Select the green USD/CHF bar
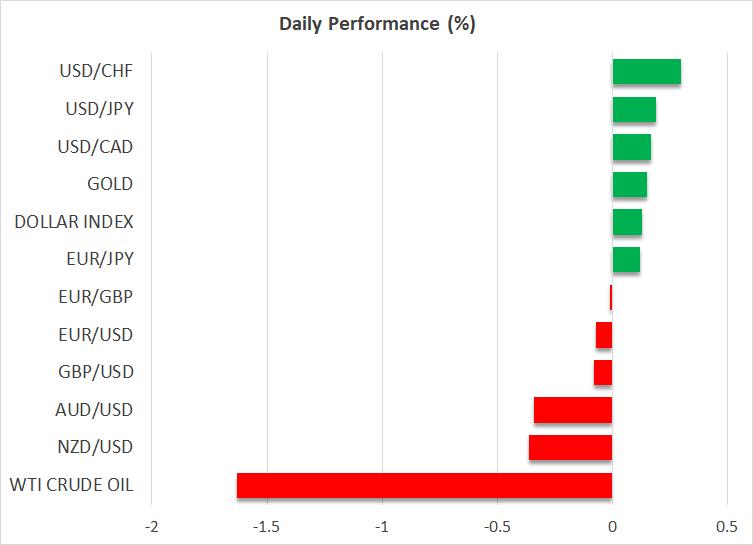This screenshot has width=753, height=545. click(646, 72)
